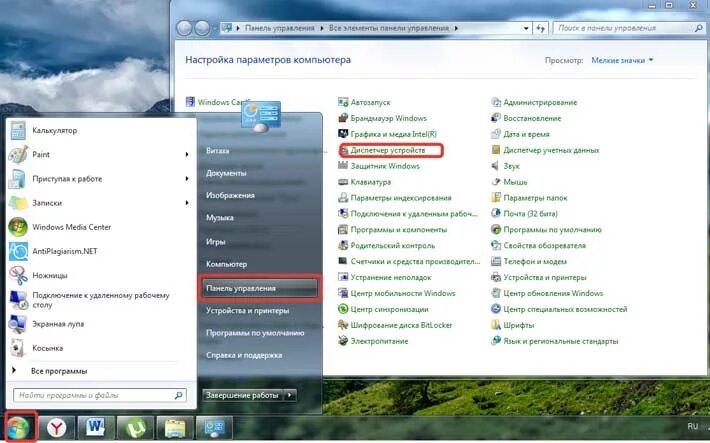This screenshot has width=710, height=443.
Task: Open Программы по умолчанию in Start menu
Action: coord(255,333)
